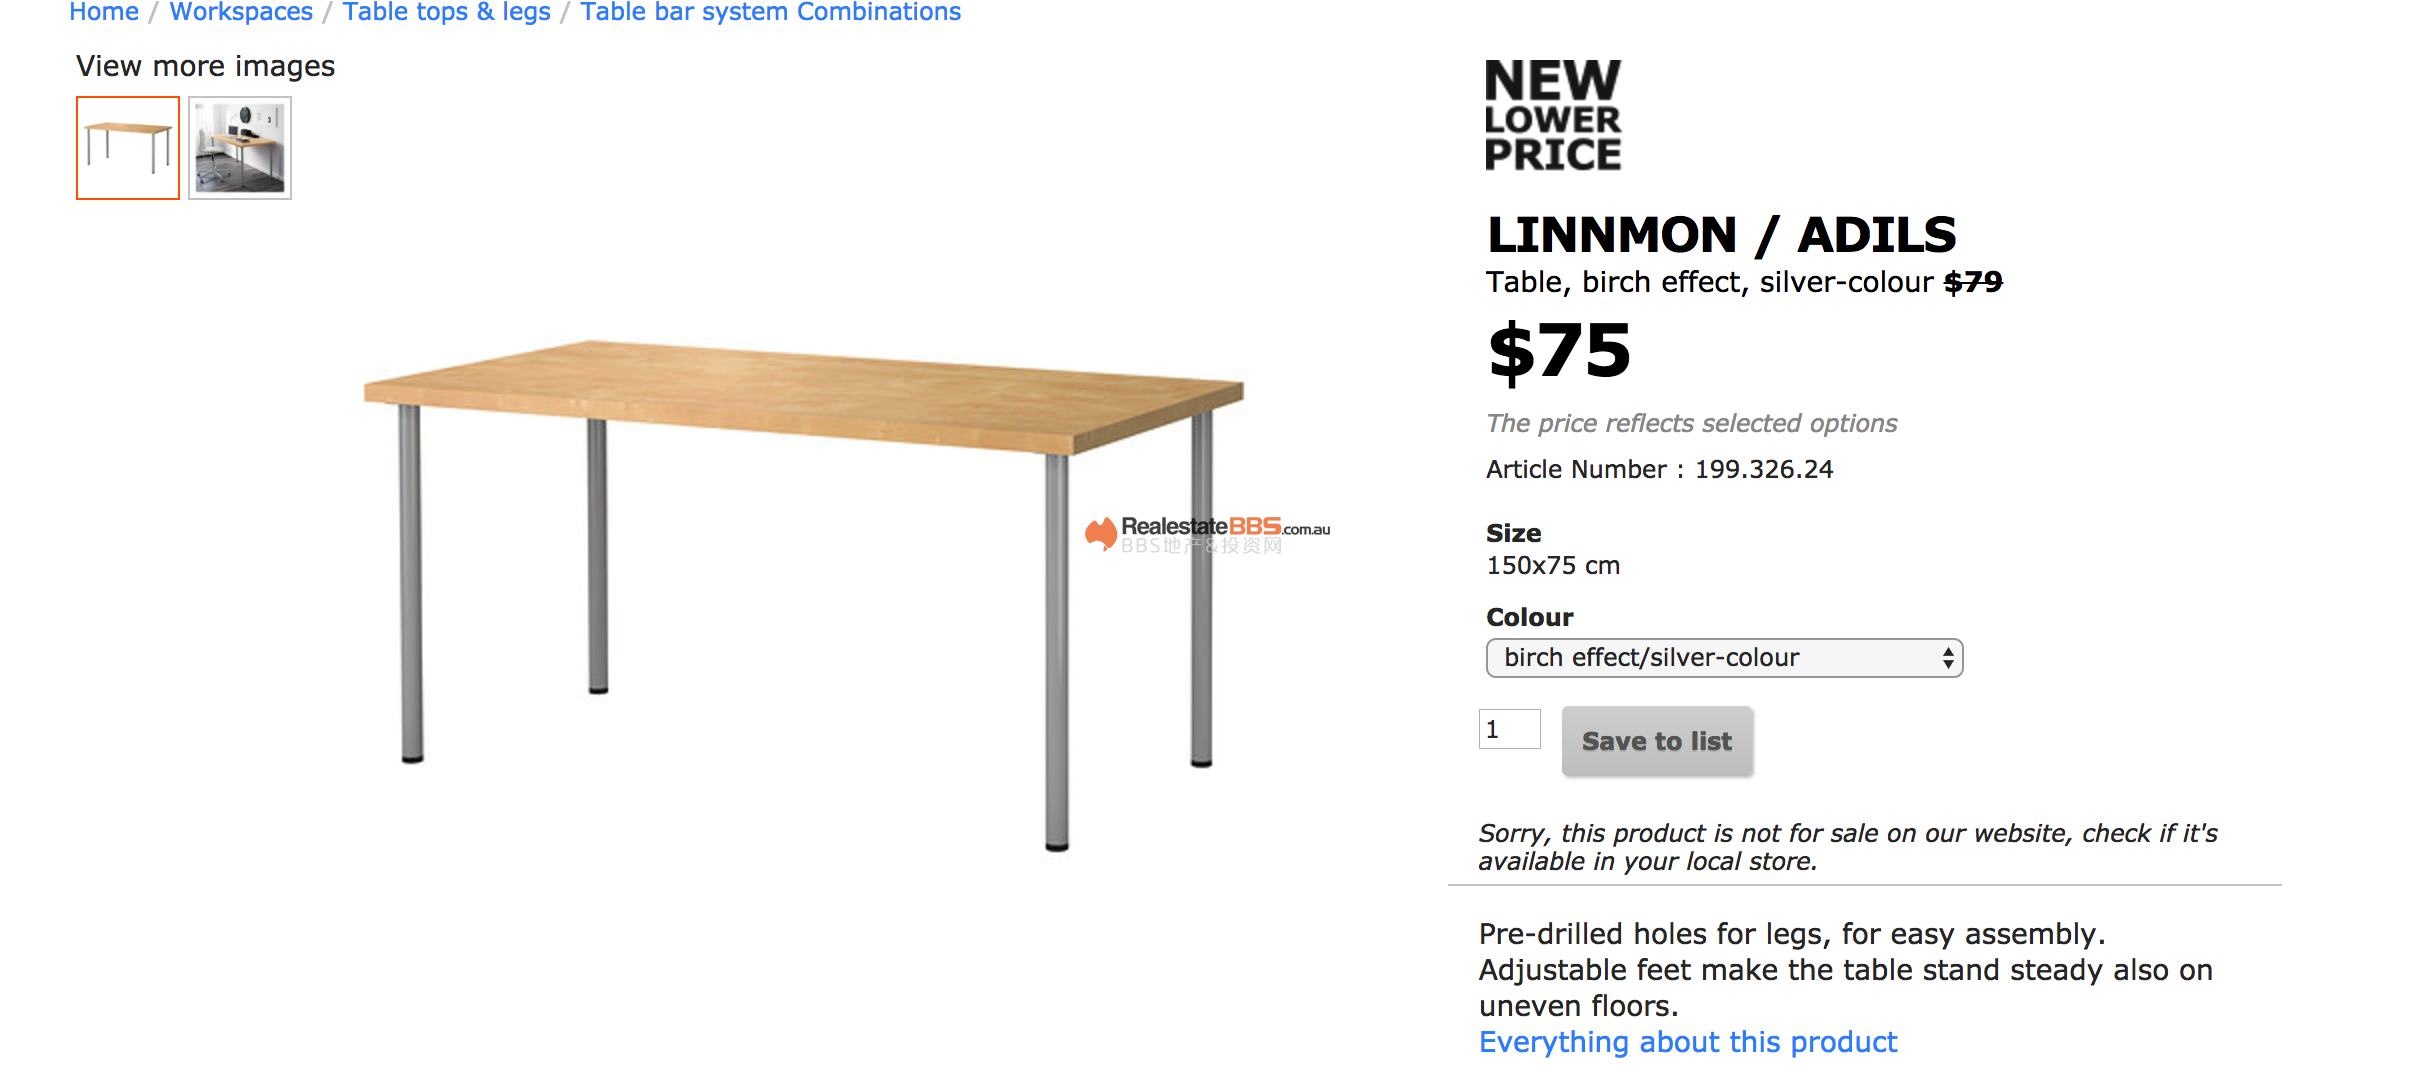Click the 150x75 cm size value

(1552, 565)
